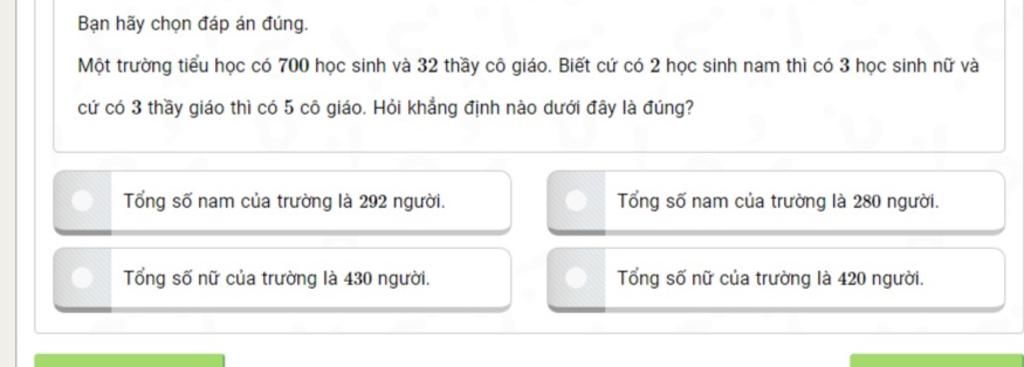Image resolution: width=1024 pixels, height=367 pixels.
Task: Choose answer text 'Tổng số nữ của trường là 420 người'
Action: pos(771,279)
